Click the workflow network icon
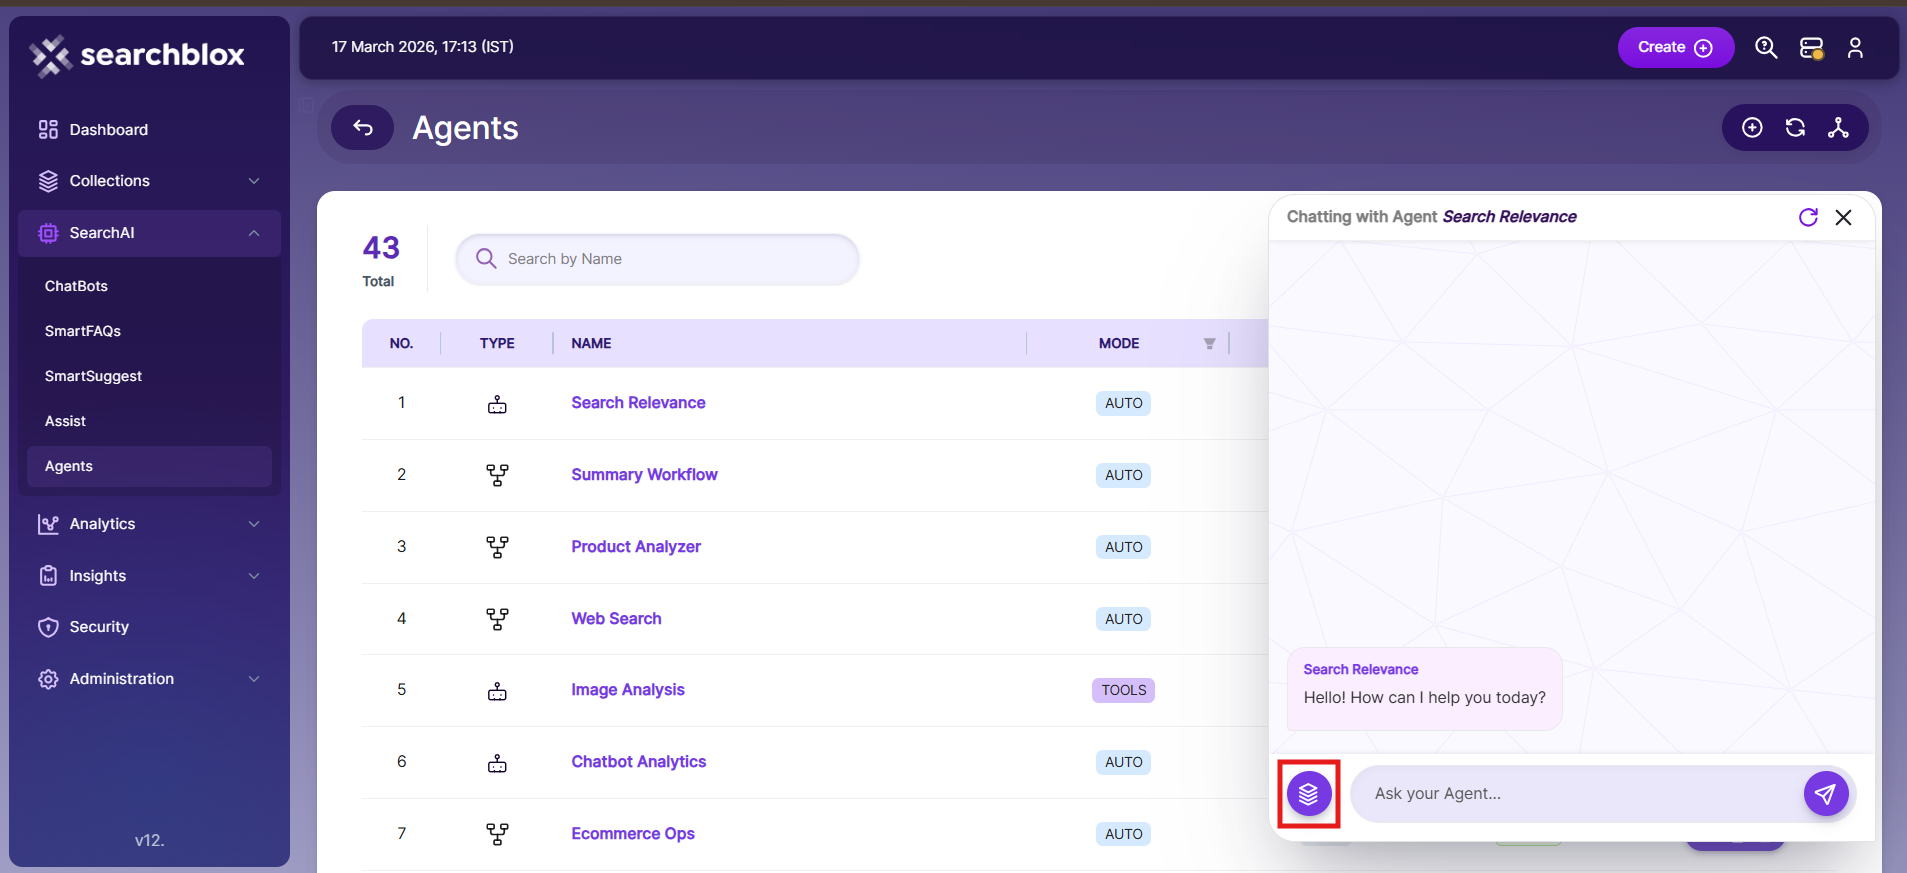The image size is (1907, 873). pos(1838,128)
